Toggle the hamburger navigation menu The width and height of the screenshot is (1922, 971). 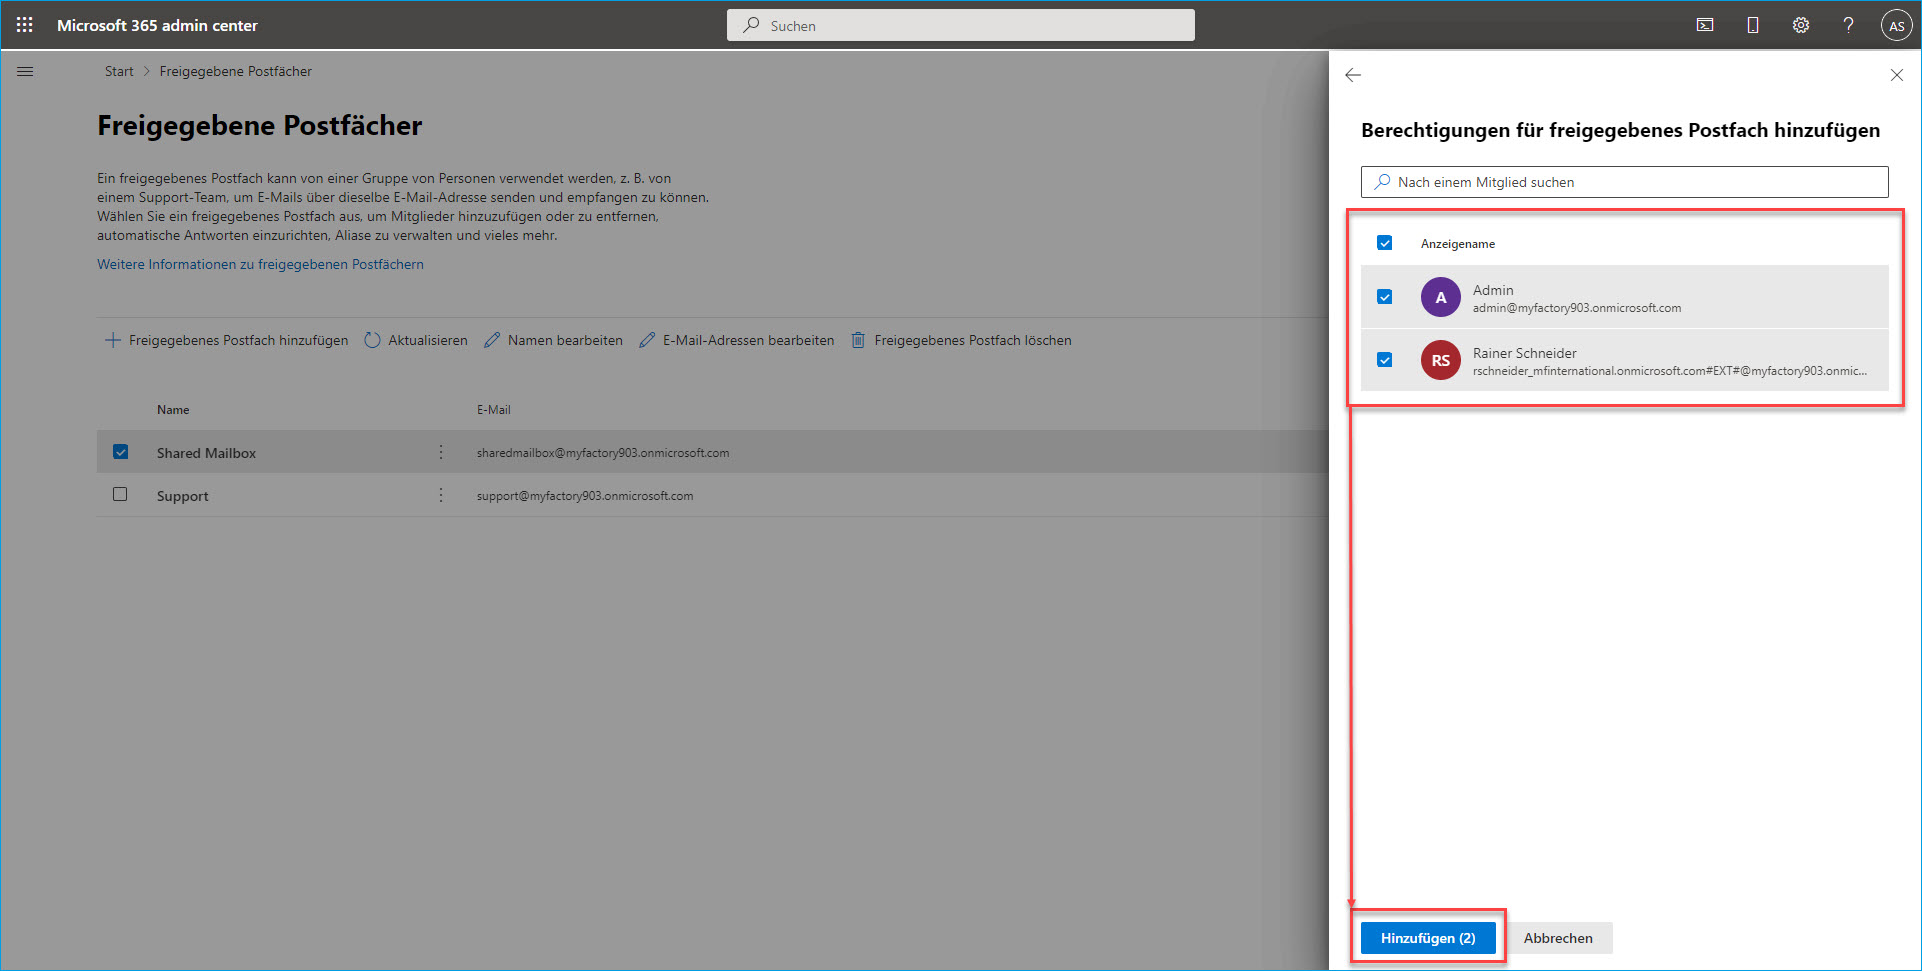coord(25,72)
